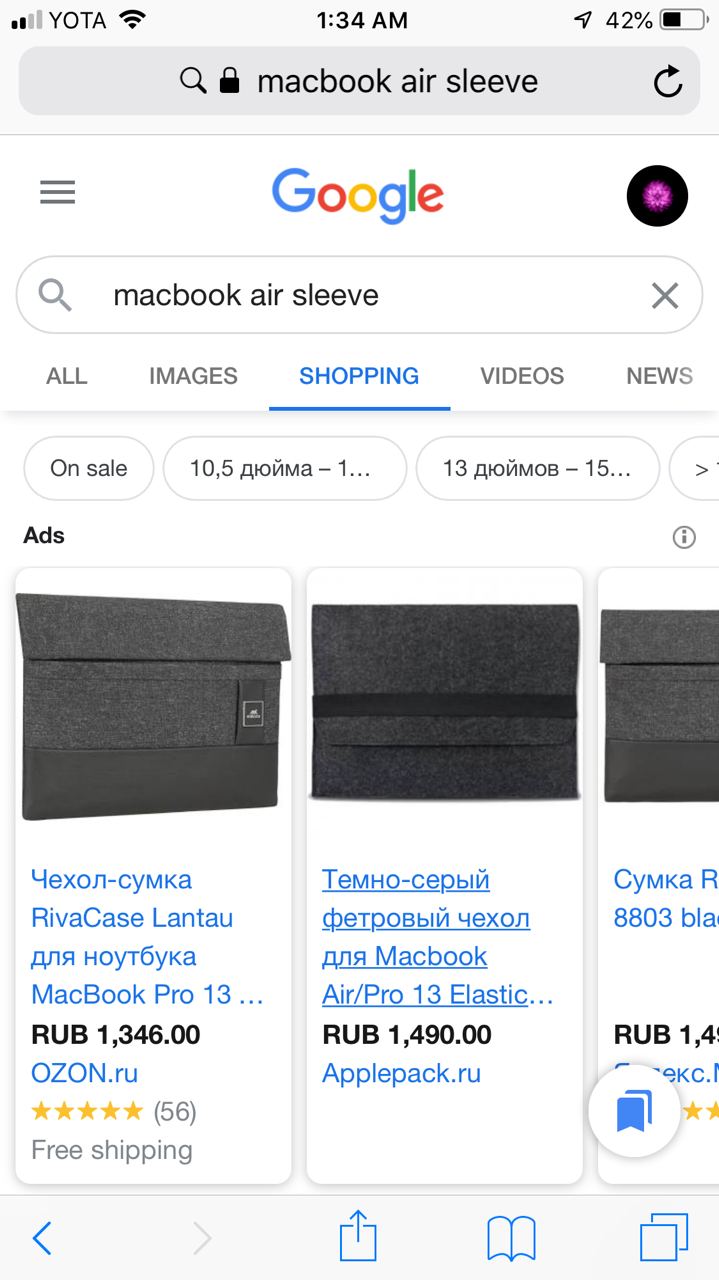This screenshot has height=1280, width=719.
Task: Tap the Free shipping label
Action: [112, 1150]
